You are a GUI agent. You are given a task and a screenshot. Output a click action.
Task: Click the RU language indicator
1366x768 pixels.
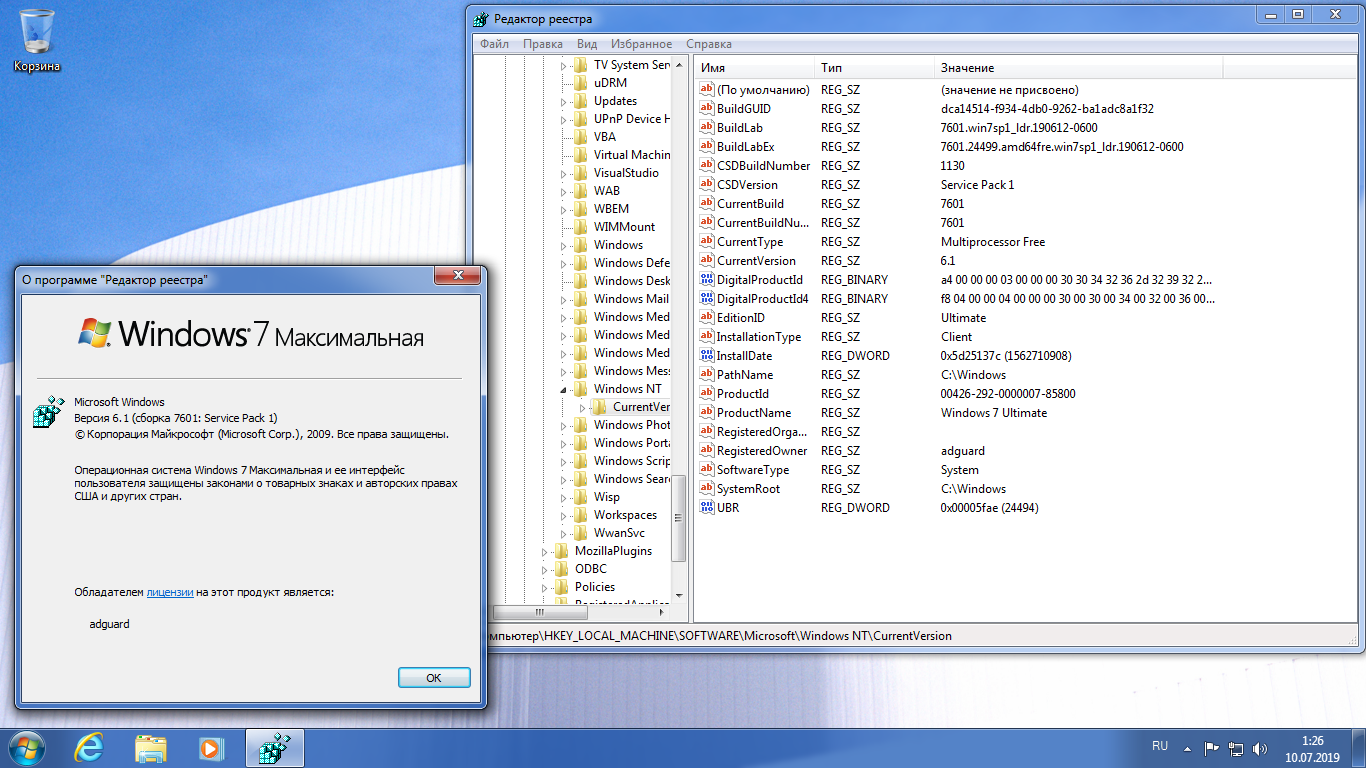tap(1160, 746)
